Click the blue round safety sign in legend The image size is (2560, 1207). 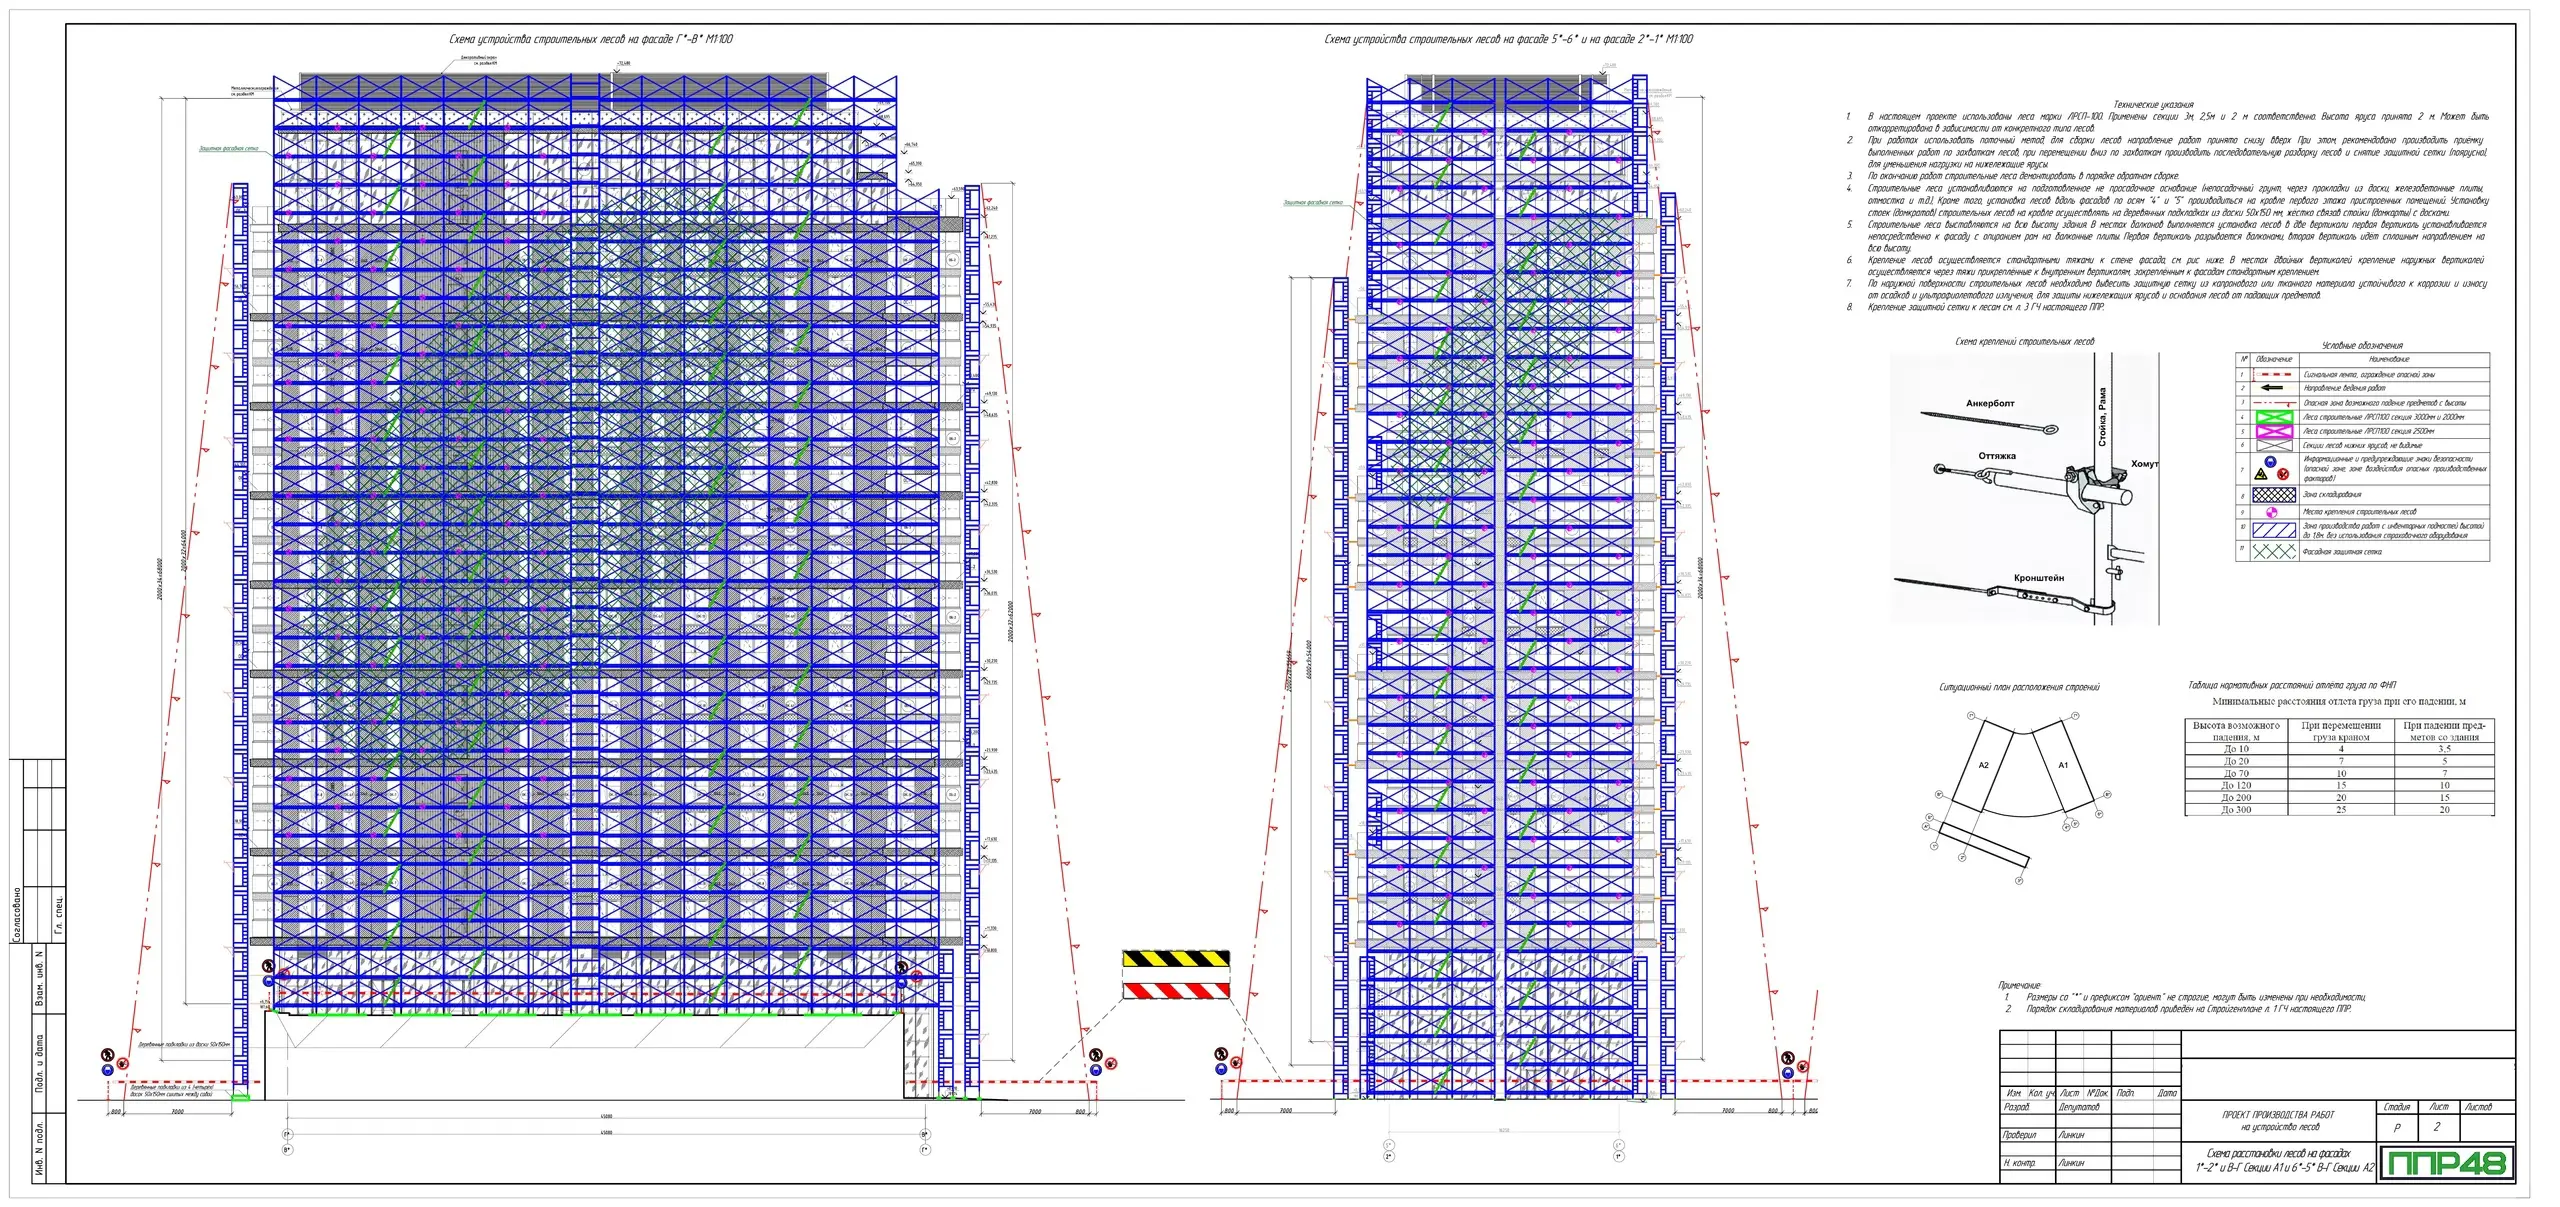coord(2270,462)
